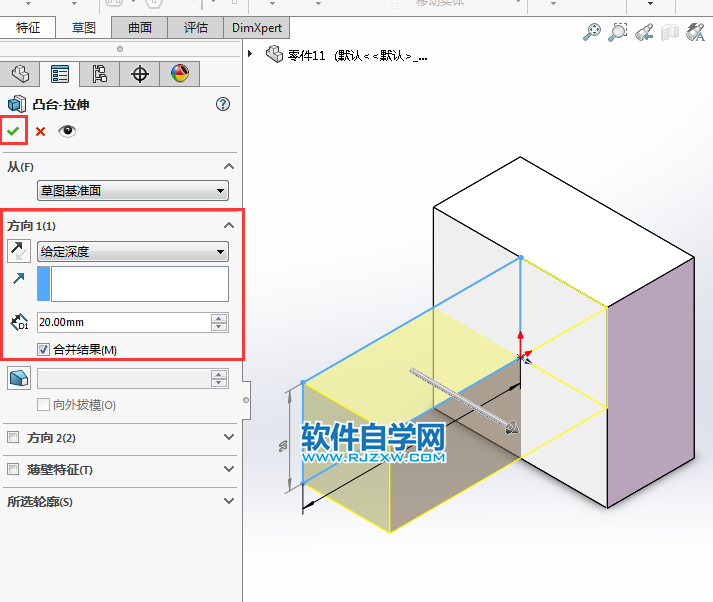Click the D1 depth icon

(x=20, y=322)
